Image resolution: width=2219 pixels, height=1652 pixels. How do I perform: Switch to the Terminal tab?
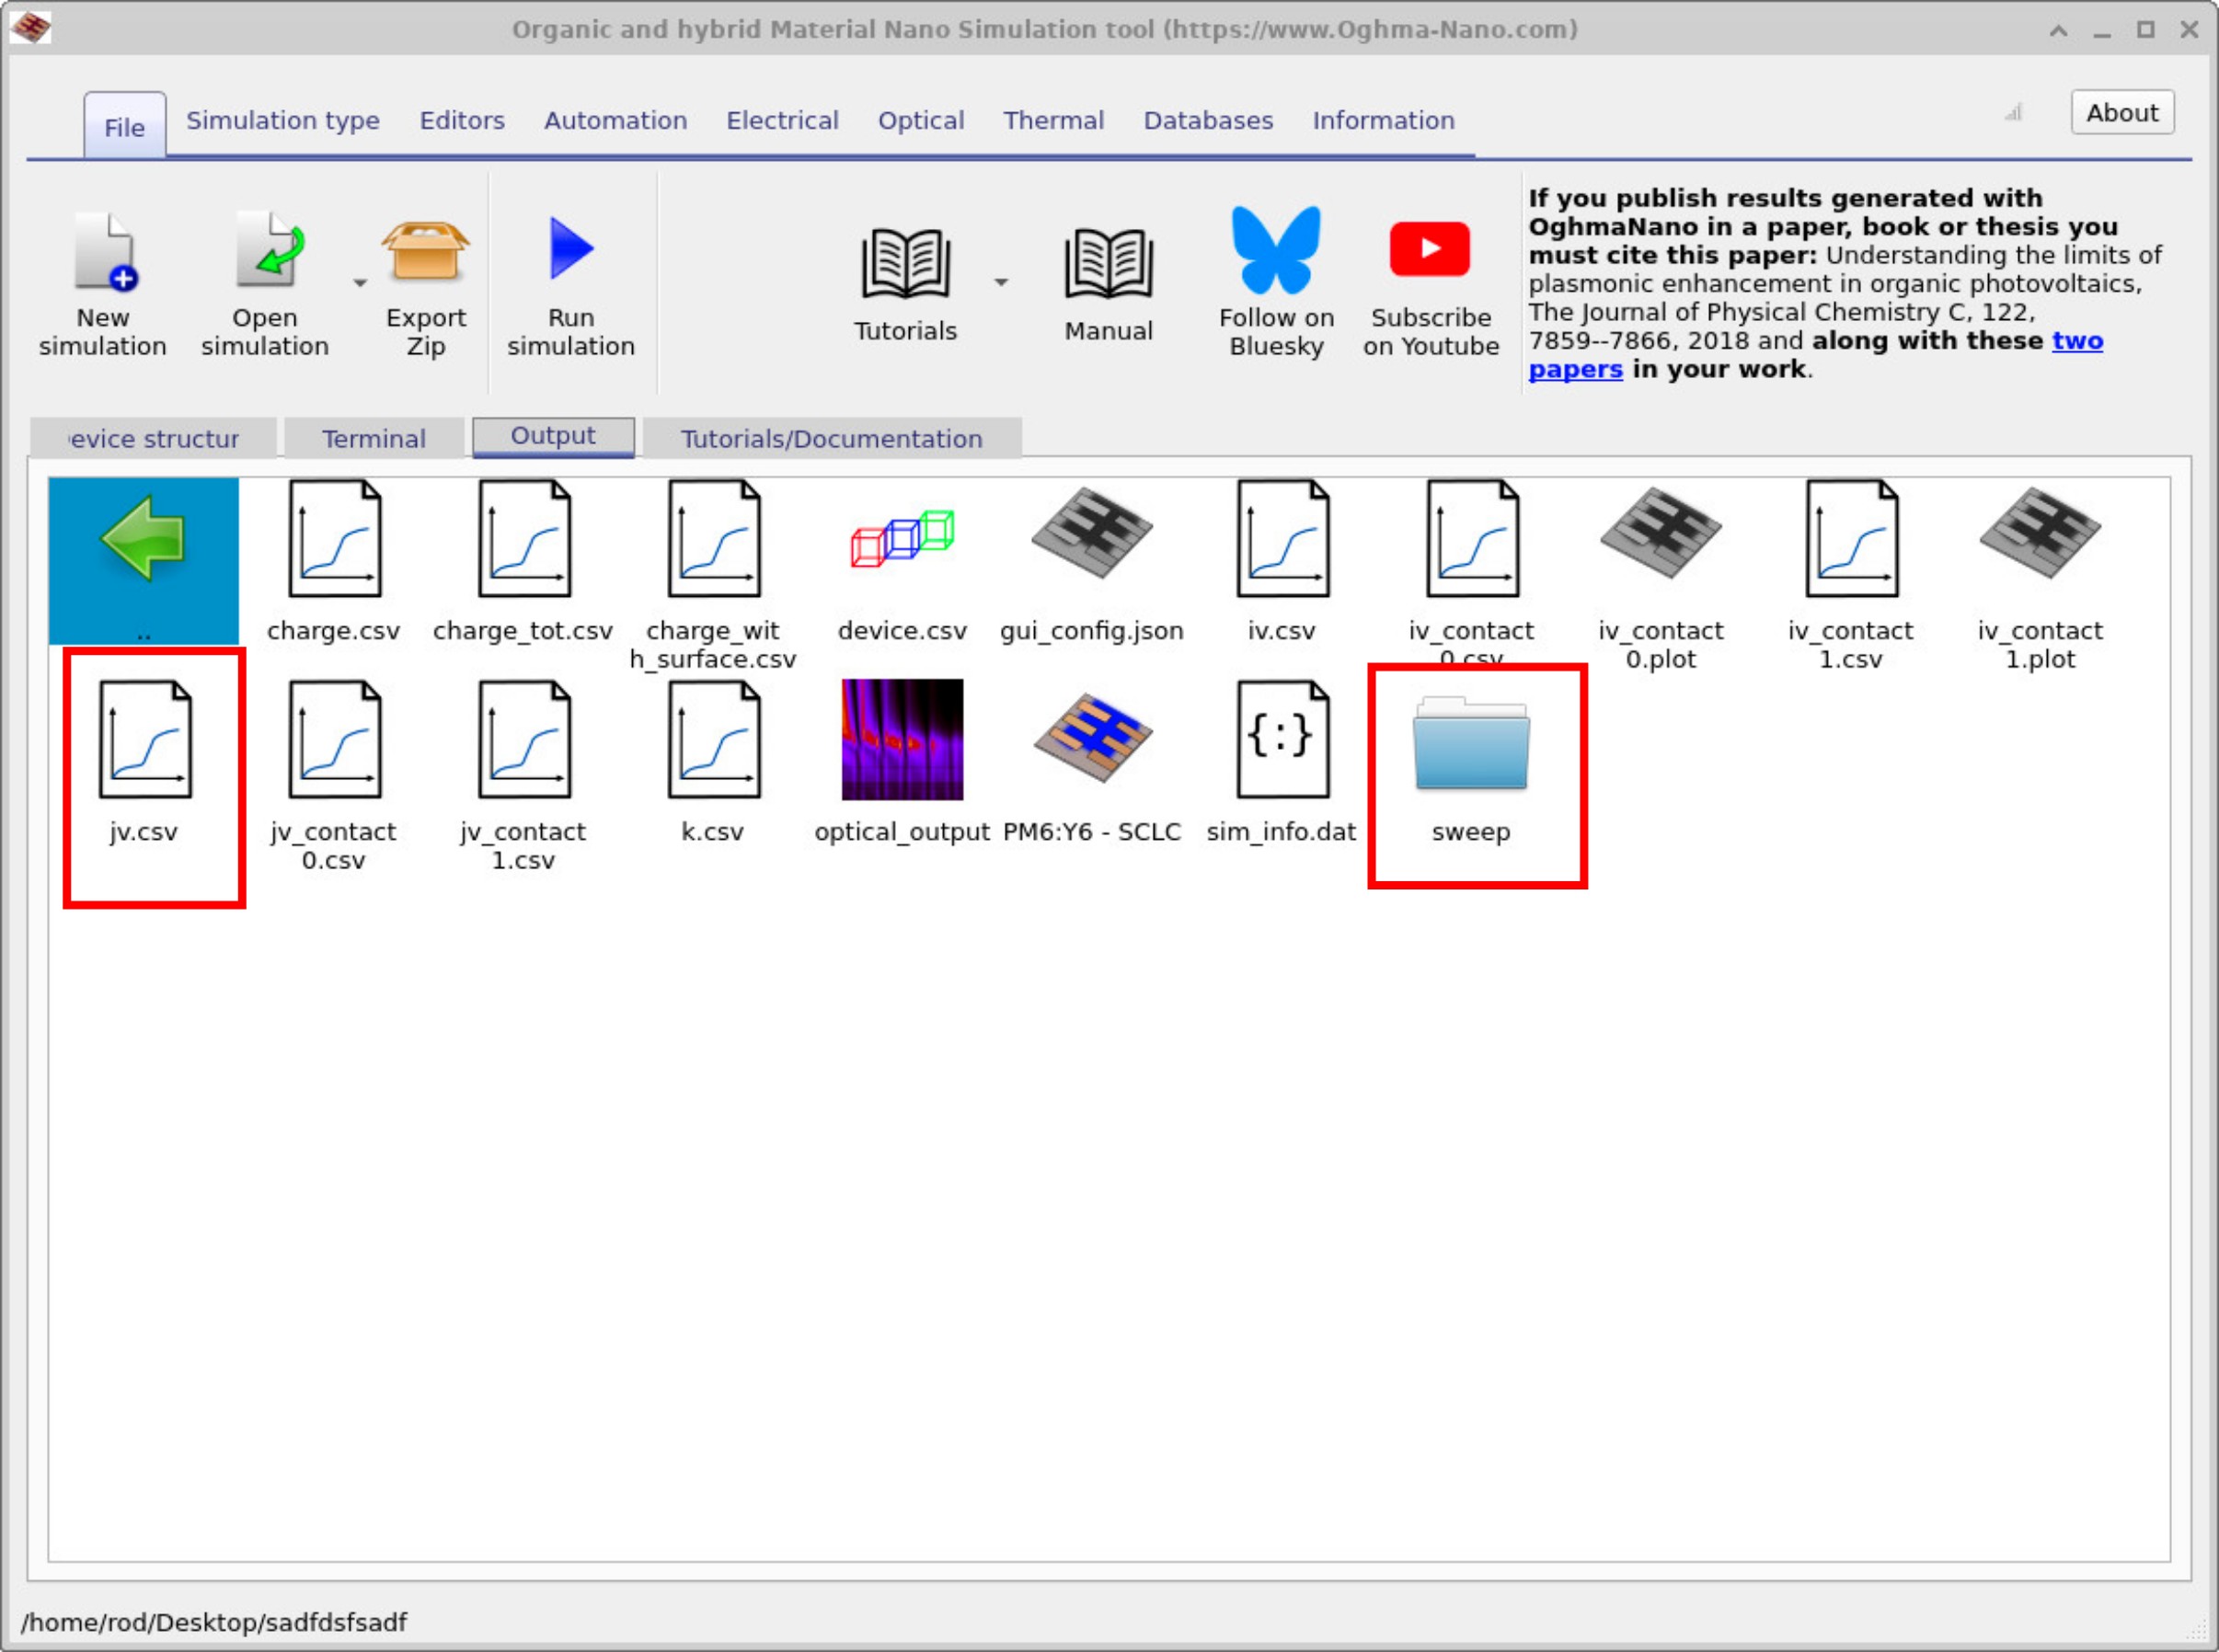click(373, 438)
